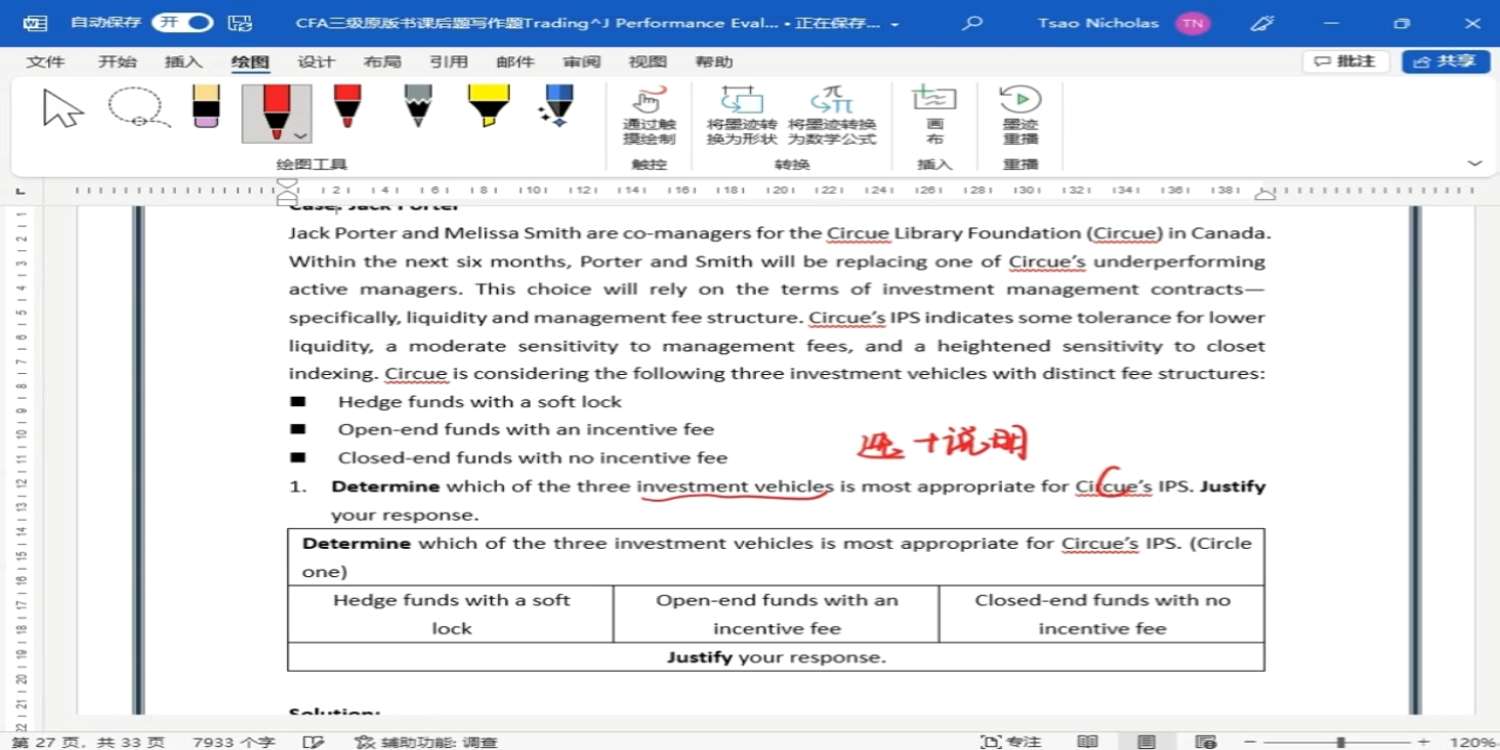1500x750 pixels.
Task: Click table cell 'Hedge funds with a soft lock'
Action: (451, 614)
